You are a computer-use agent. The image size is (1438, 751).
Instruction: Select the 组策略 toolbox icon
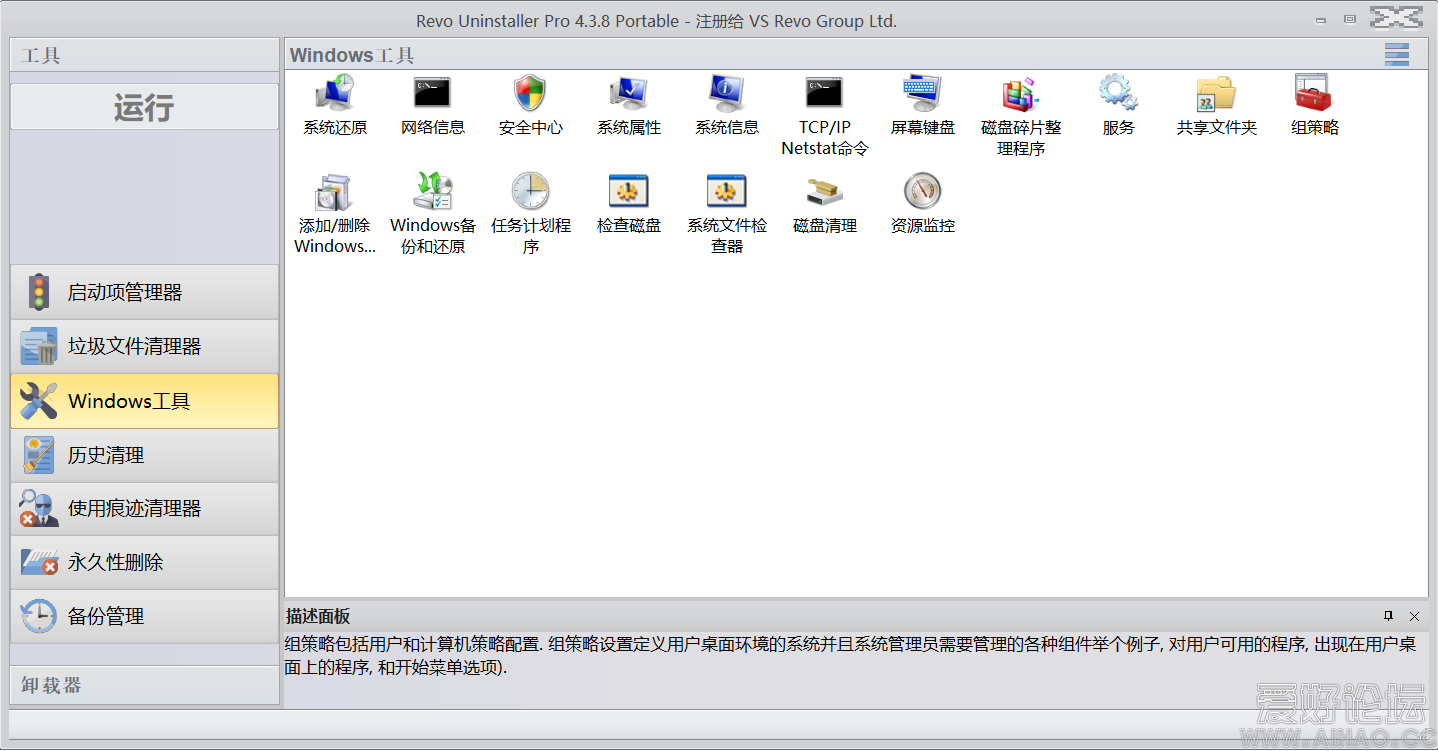click(x=1315, y=94)
